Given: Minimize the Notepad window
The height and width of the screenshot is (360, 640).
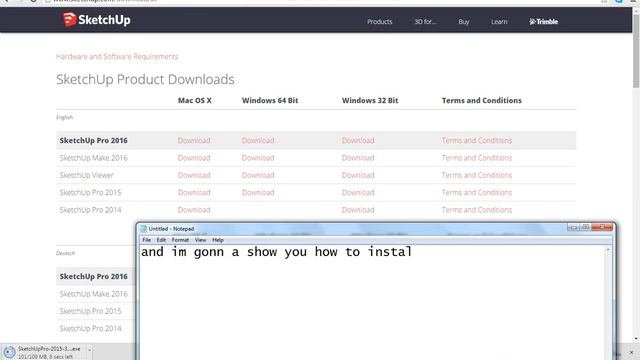Looking at the screenshot, I should [573, 227].
